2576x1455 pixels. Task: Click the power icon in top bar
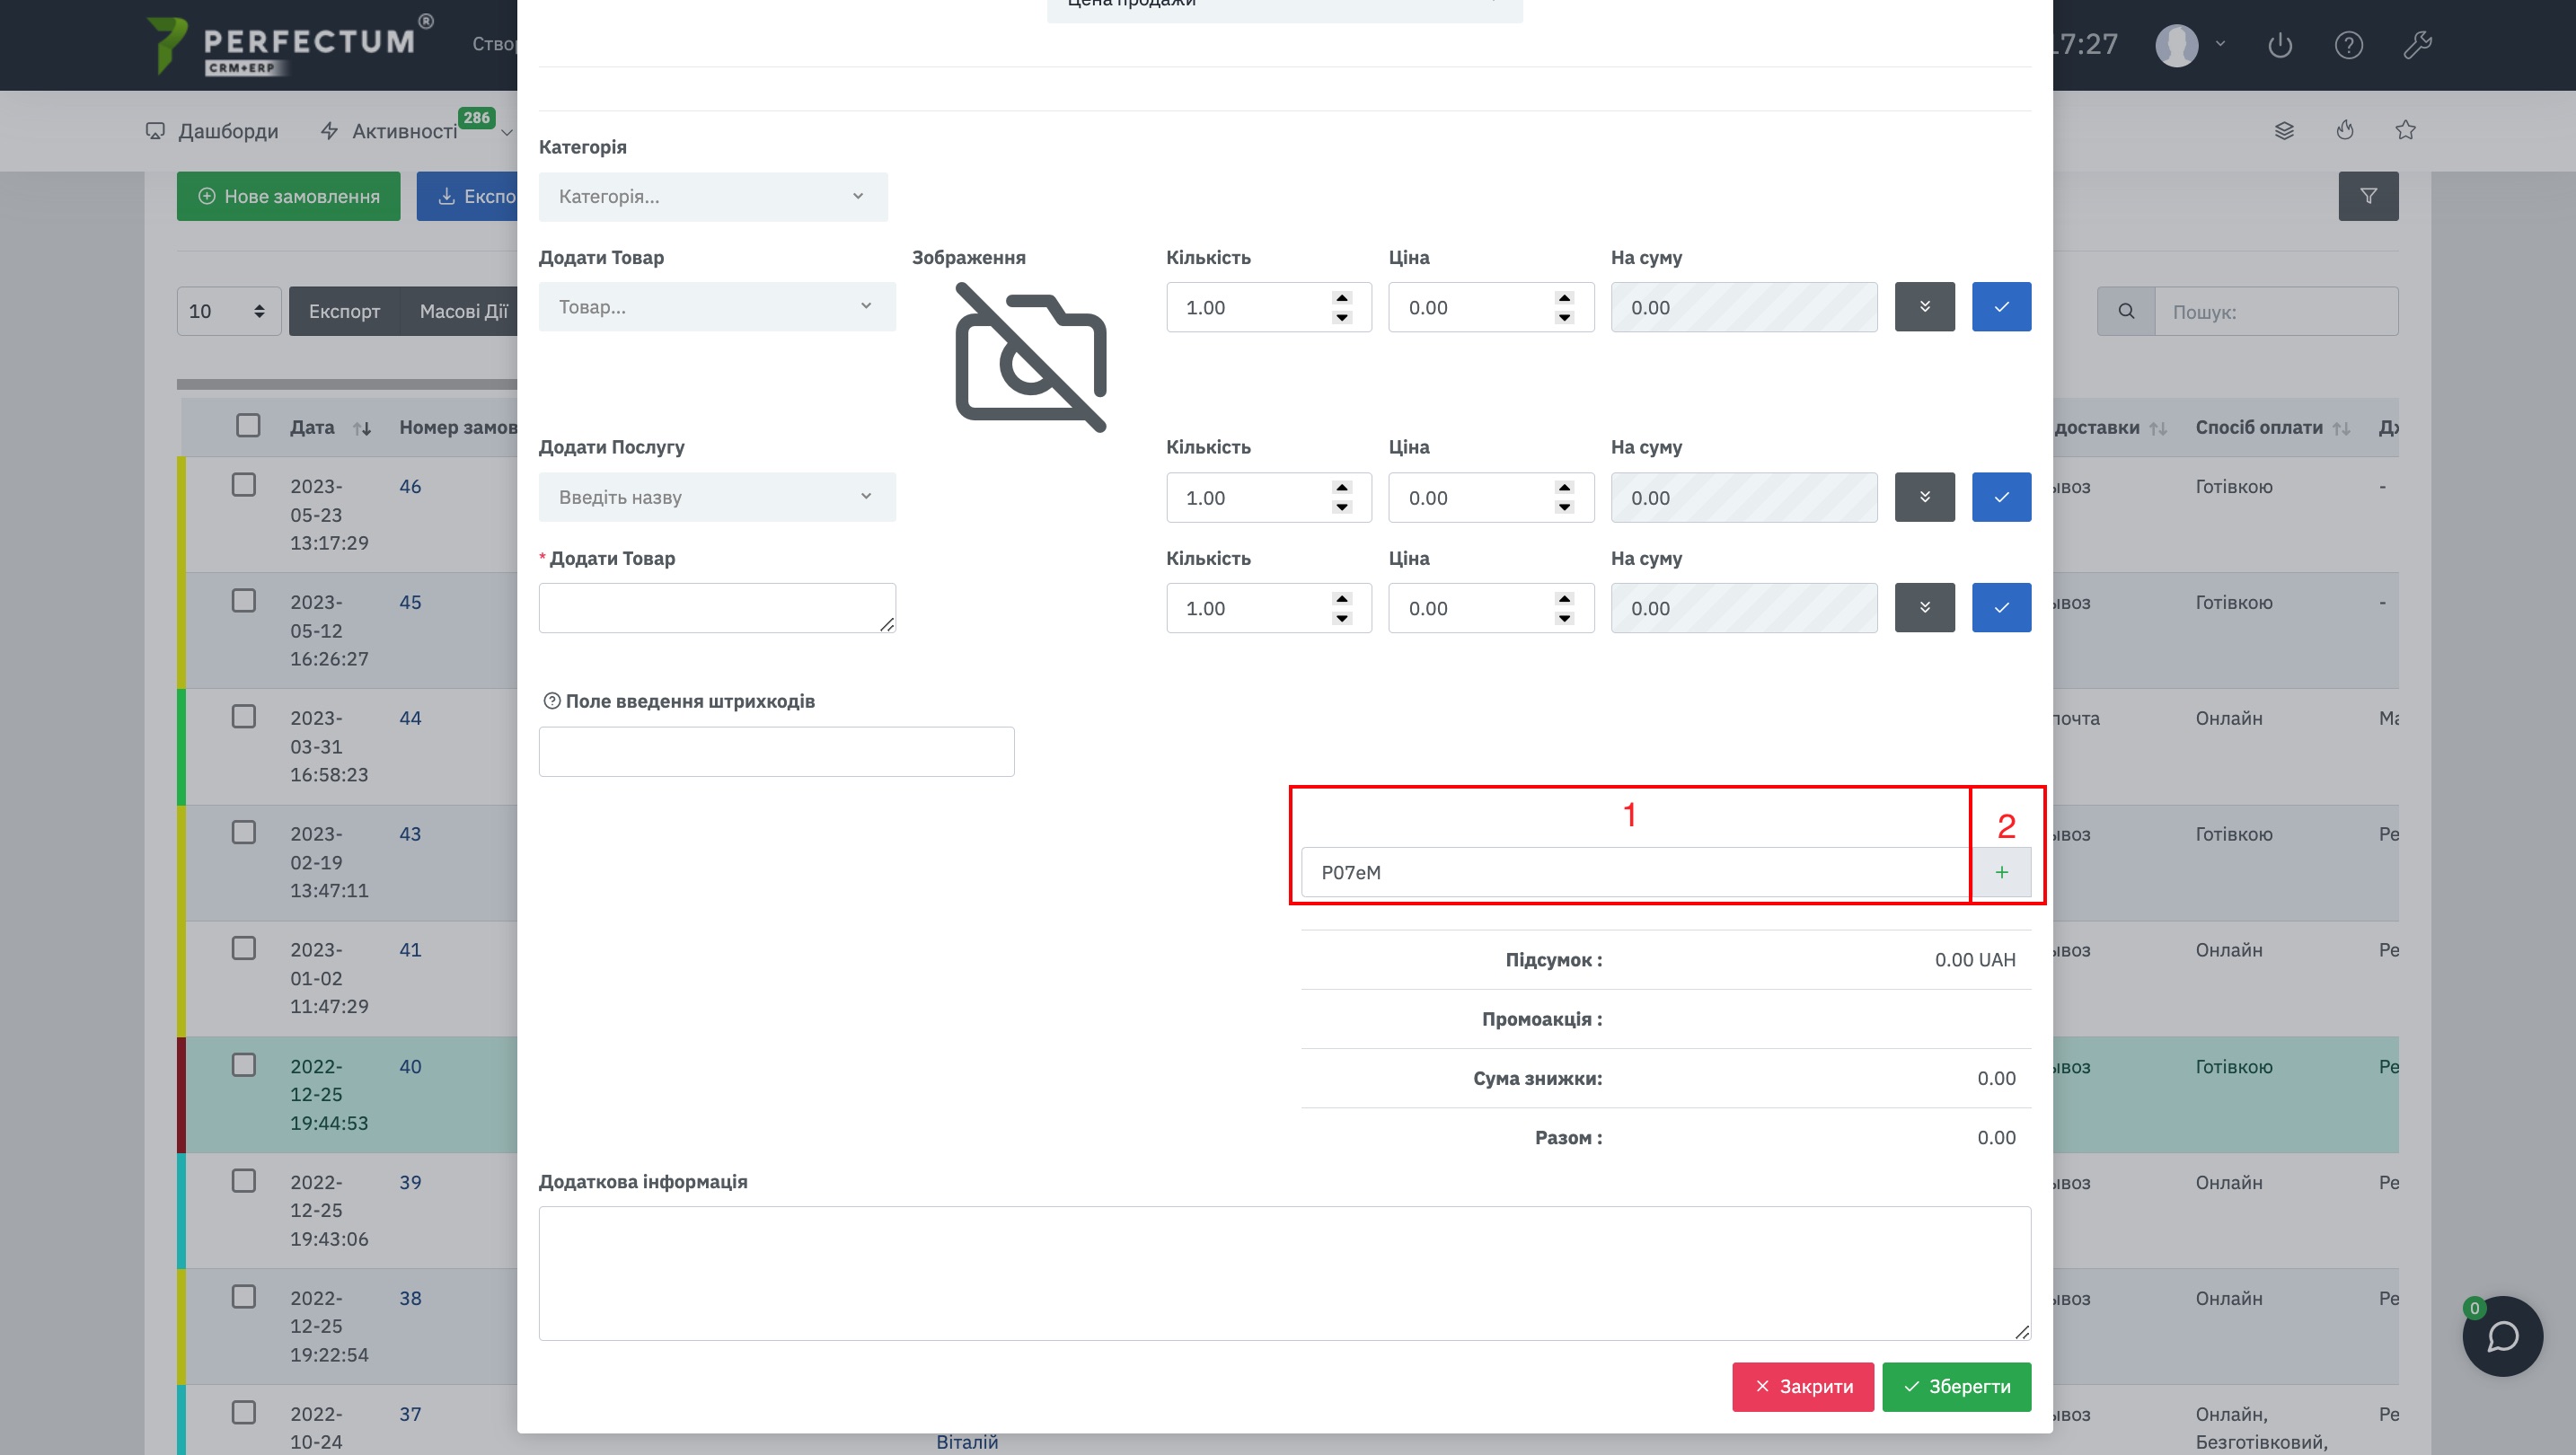tap(2279, 45)
